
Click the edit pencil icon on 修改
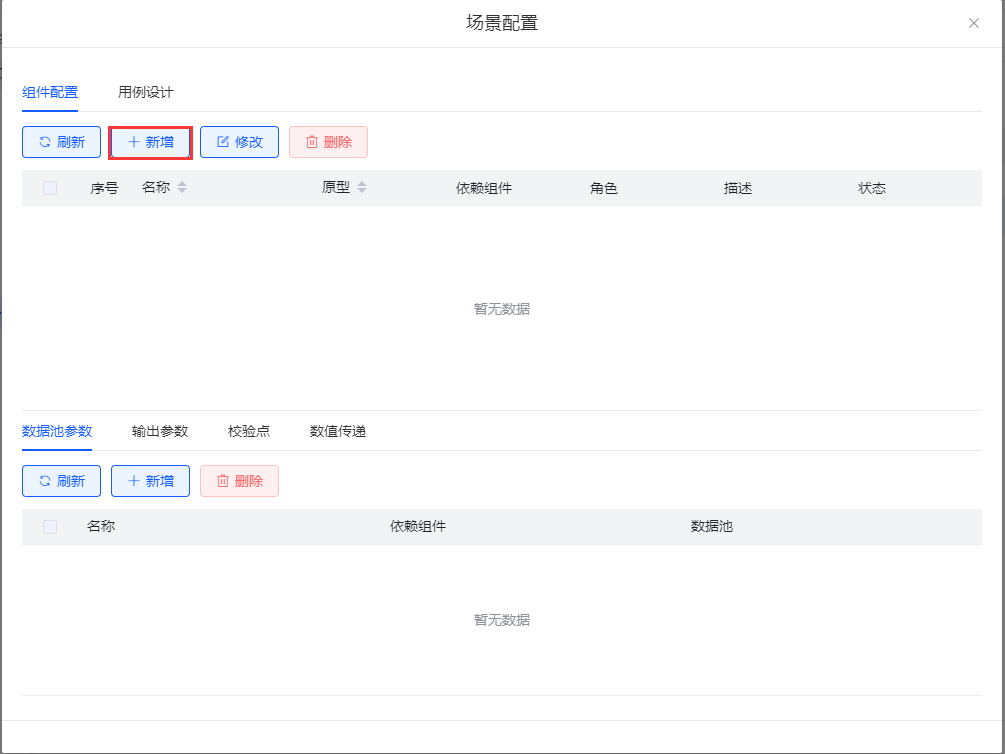(x=222, y=142)
